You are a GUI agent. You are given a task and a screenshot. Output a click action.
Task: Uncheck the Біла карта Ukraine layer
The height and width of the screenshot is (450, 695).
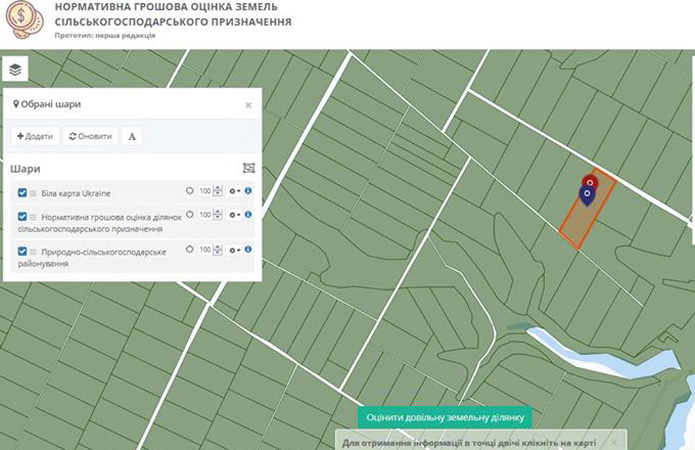click(22, 192)
